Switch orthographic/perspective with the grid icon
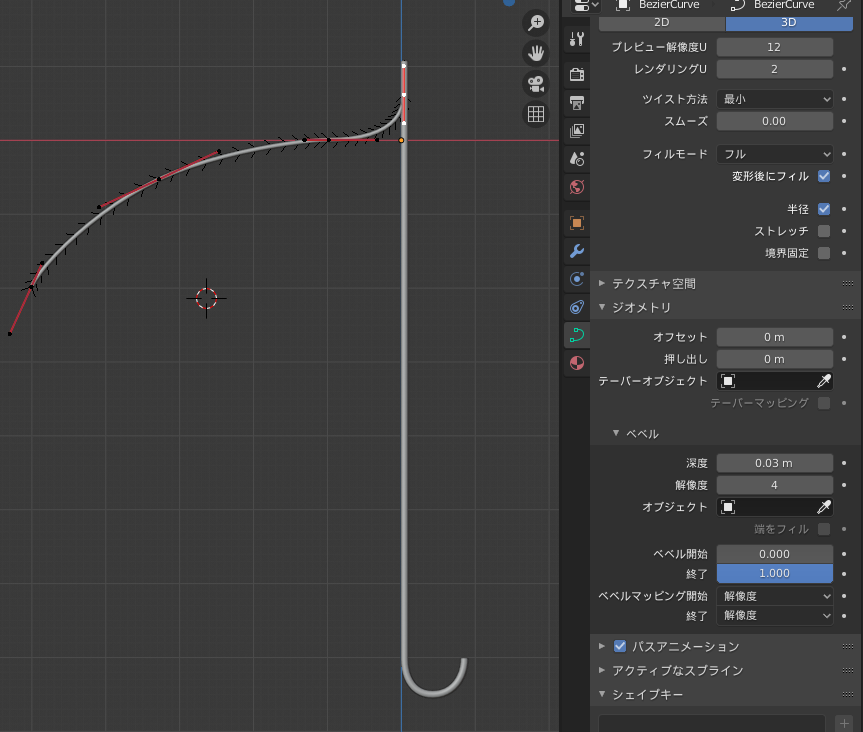Viewport: 863px width, 732px height. (536, 114)
